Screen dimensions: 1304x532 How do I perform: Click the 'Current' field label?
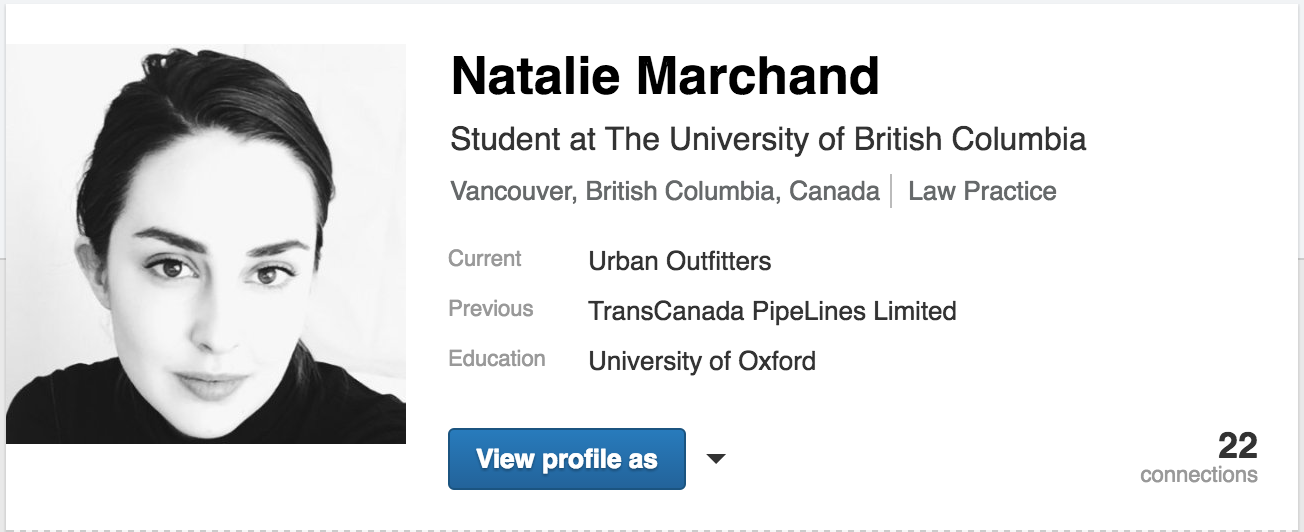(485, 259)
